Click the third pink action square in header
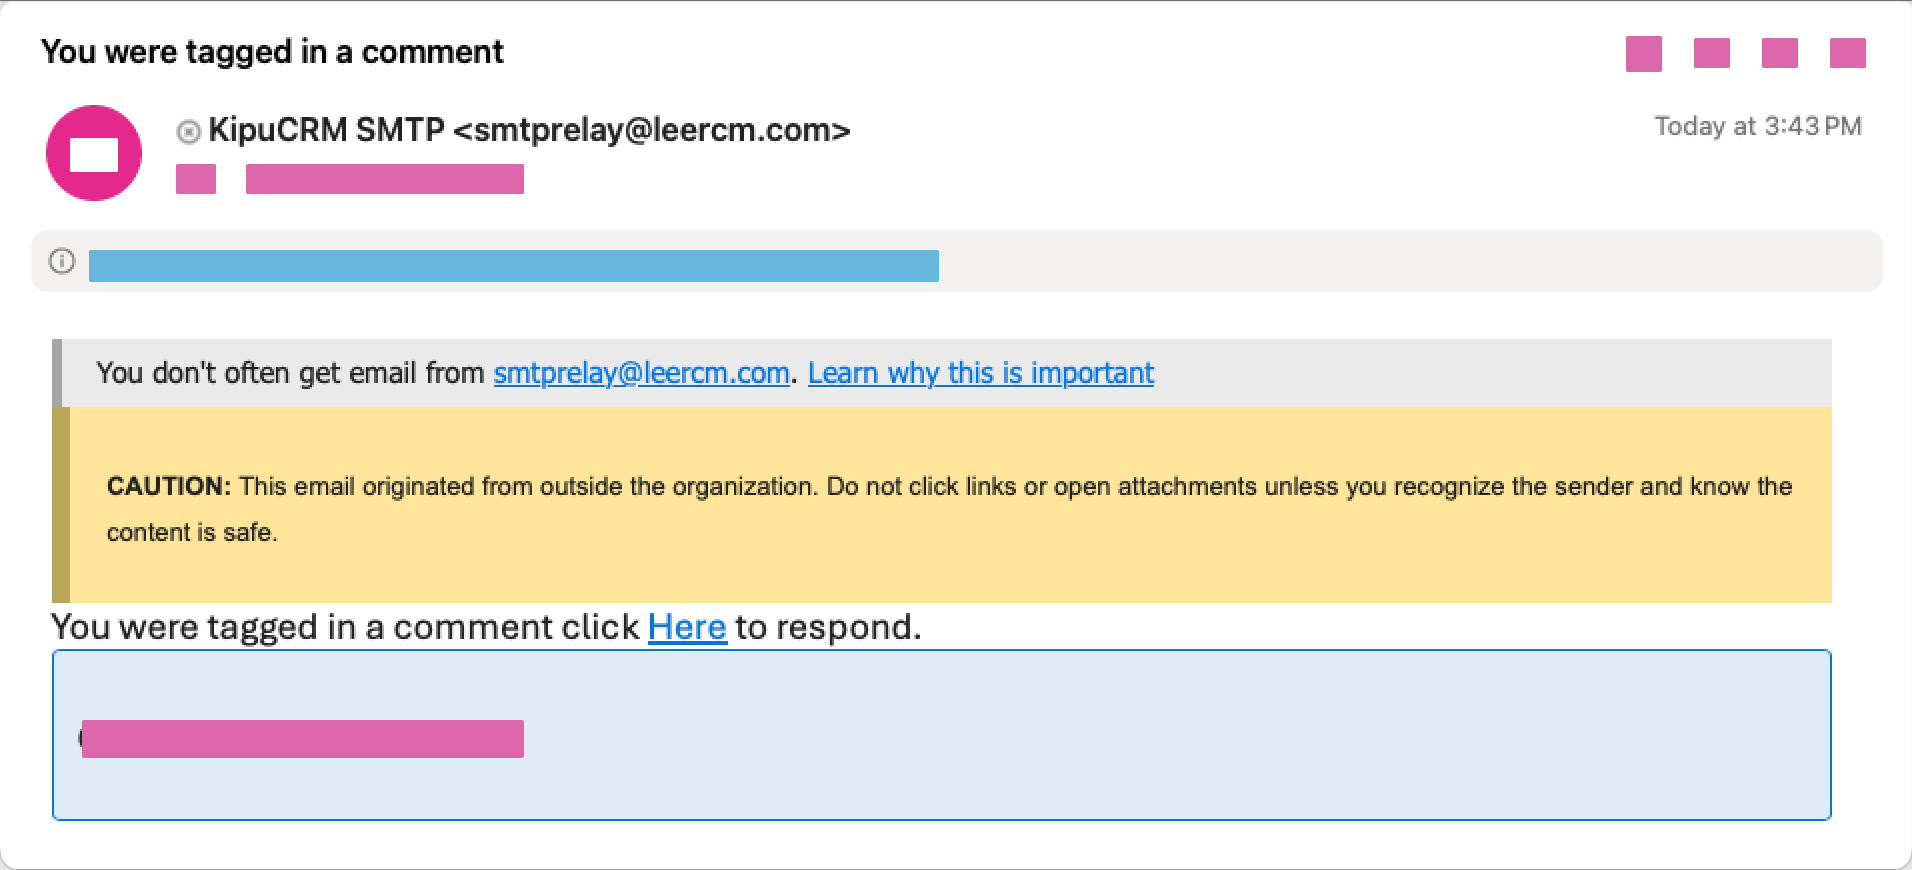The image size is (1912, 870). (x=1779, y=53)
